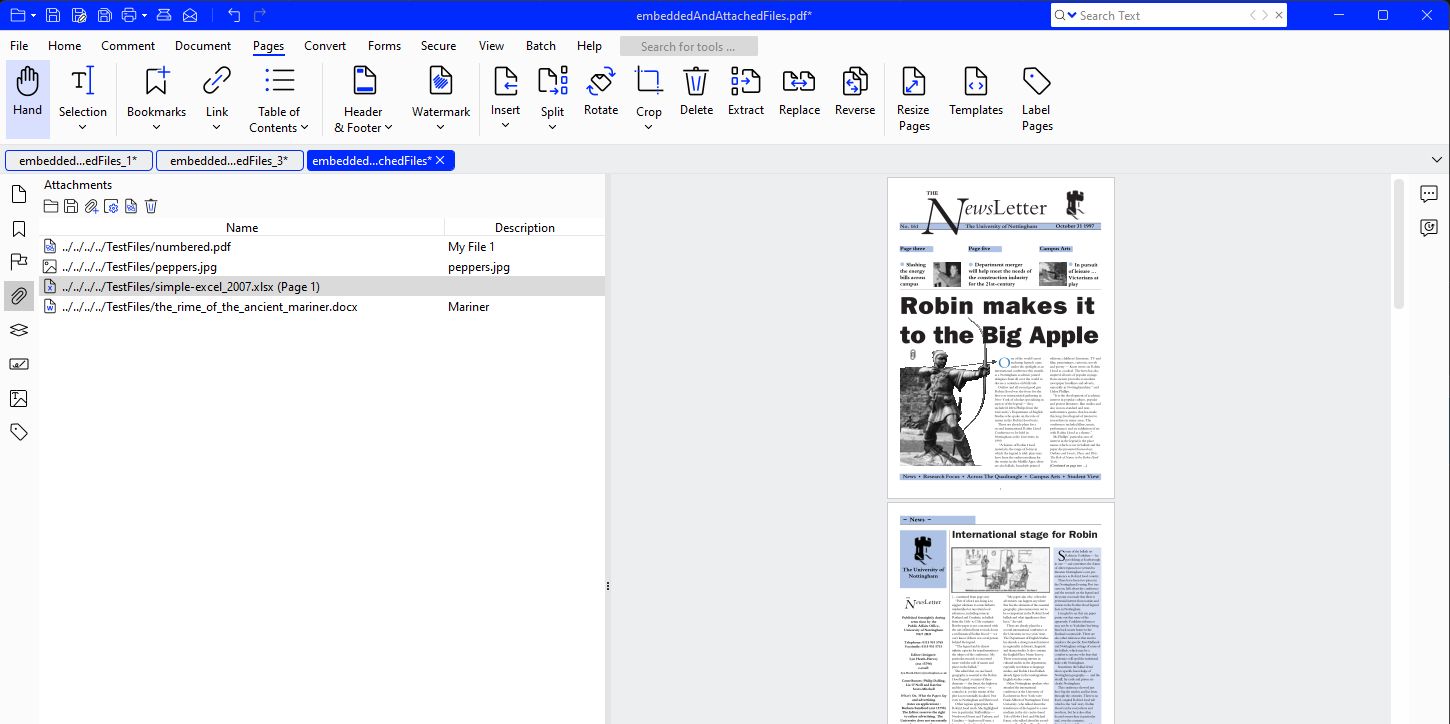Viewport: 1450px width, 724px height.
Task: Select the Attachments paperclip panel in the sidebar
Action: tap(18, 296)
